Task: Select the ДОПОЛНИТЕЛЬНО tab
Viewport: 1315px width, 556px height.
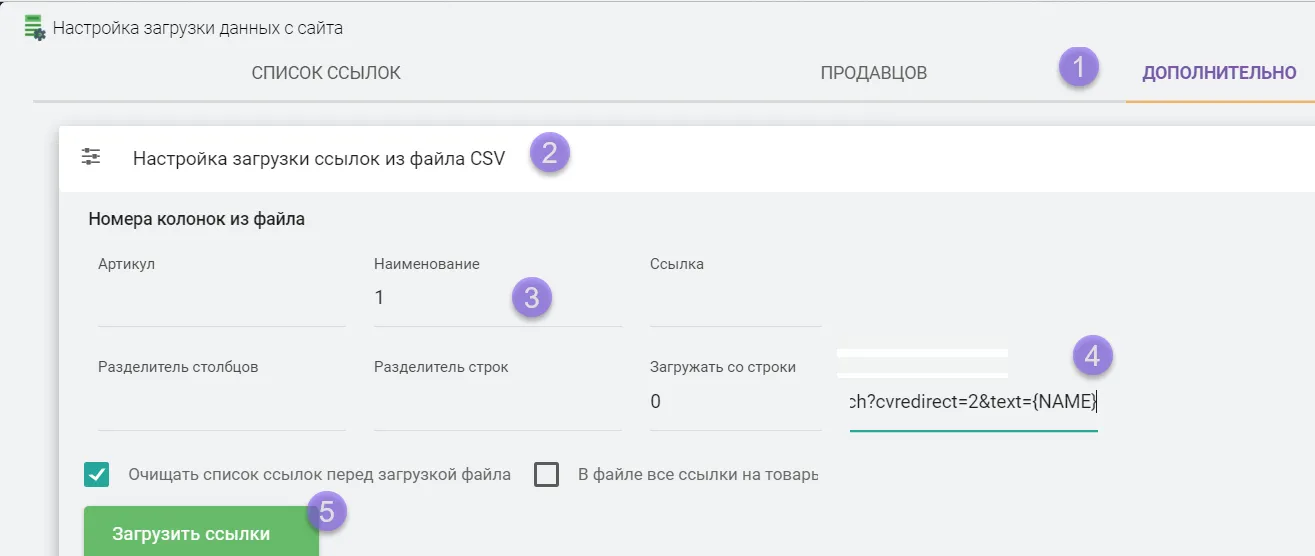Action: point(1219,72)
